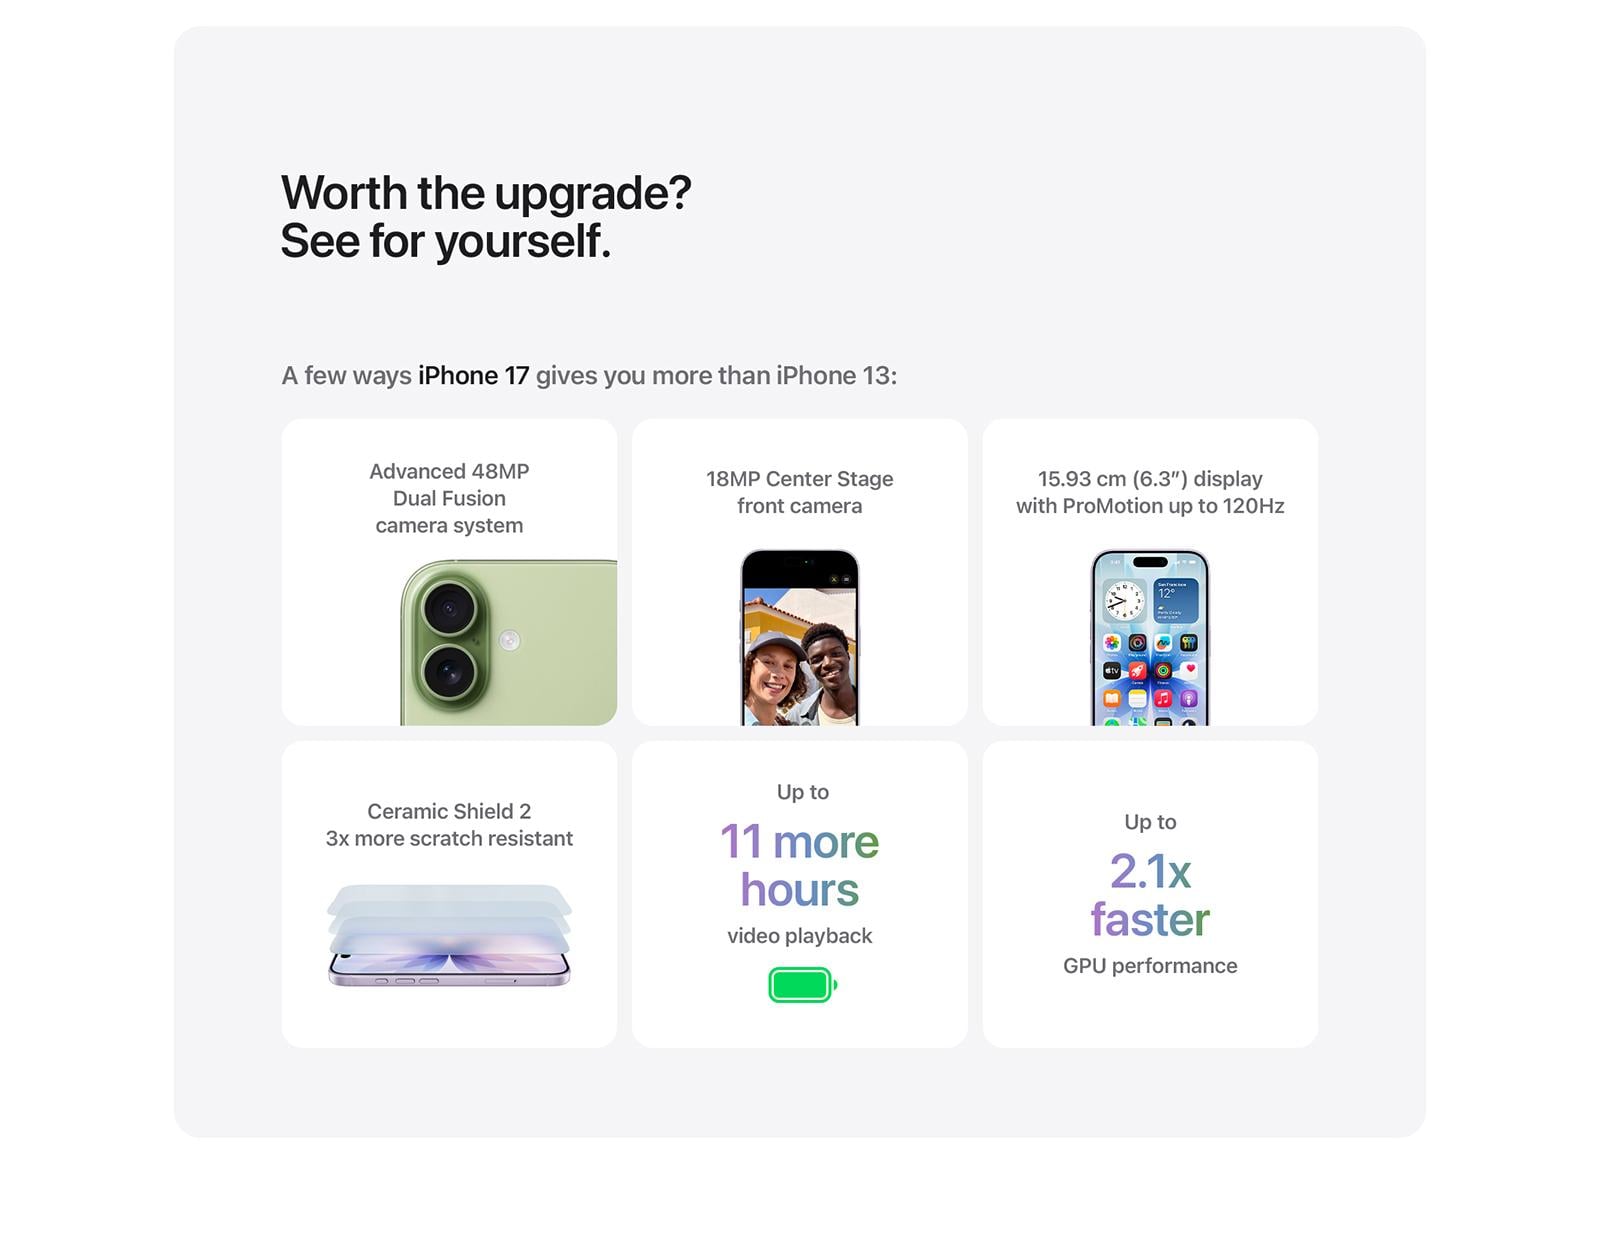This screenshot has height=1257, width=1600.
Task: Click the green battery icon
Action: pyautogui.click(x=802, y=985)
